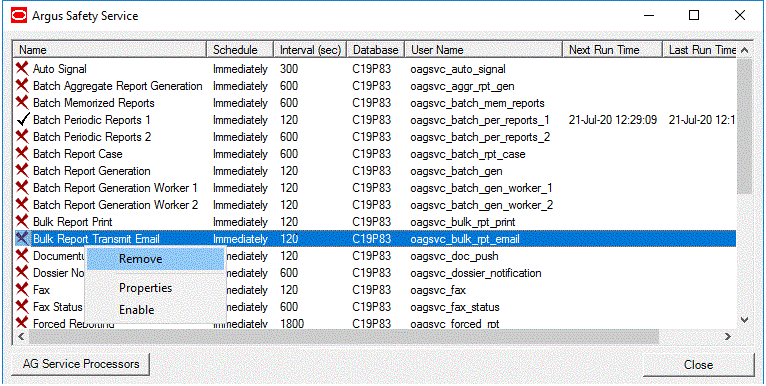
Task: Click user name oagsvc_aggr_rpt_gen
Action: [x=462, y=86]
